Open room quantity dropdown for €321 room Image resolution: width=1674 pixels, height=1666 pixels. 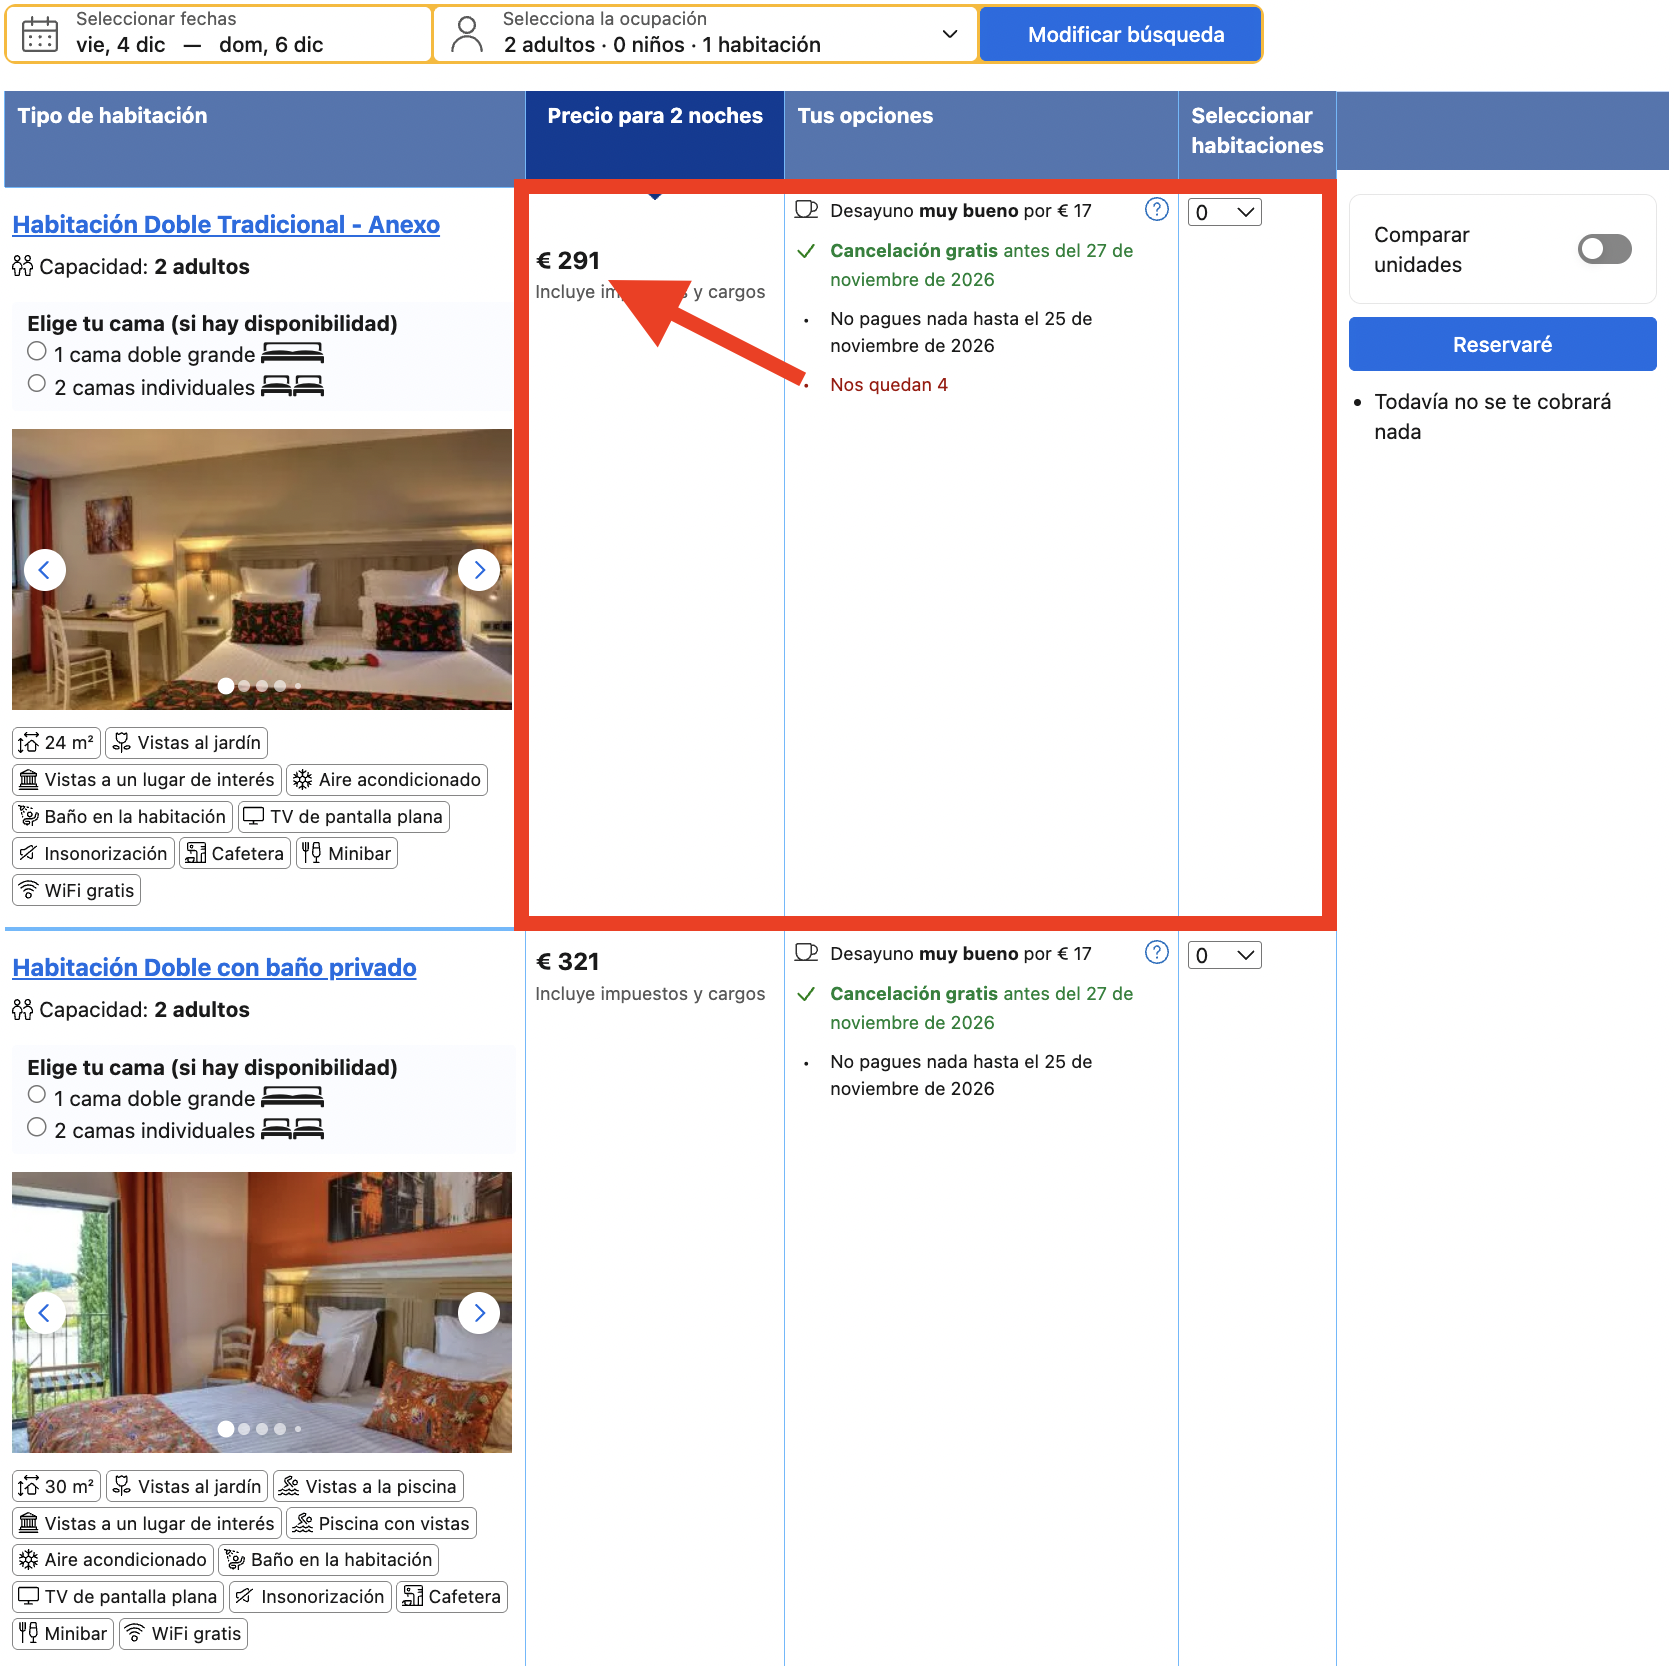tap(1224, 955)
